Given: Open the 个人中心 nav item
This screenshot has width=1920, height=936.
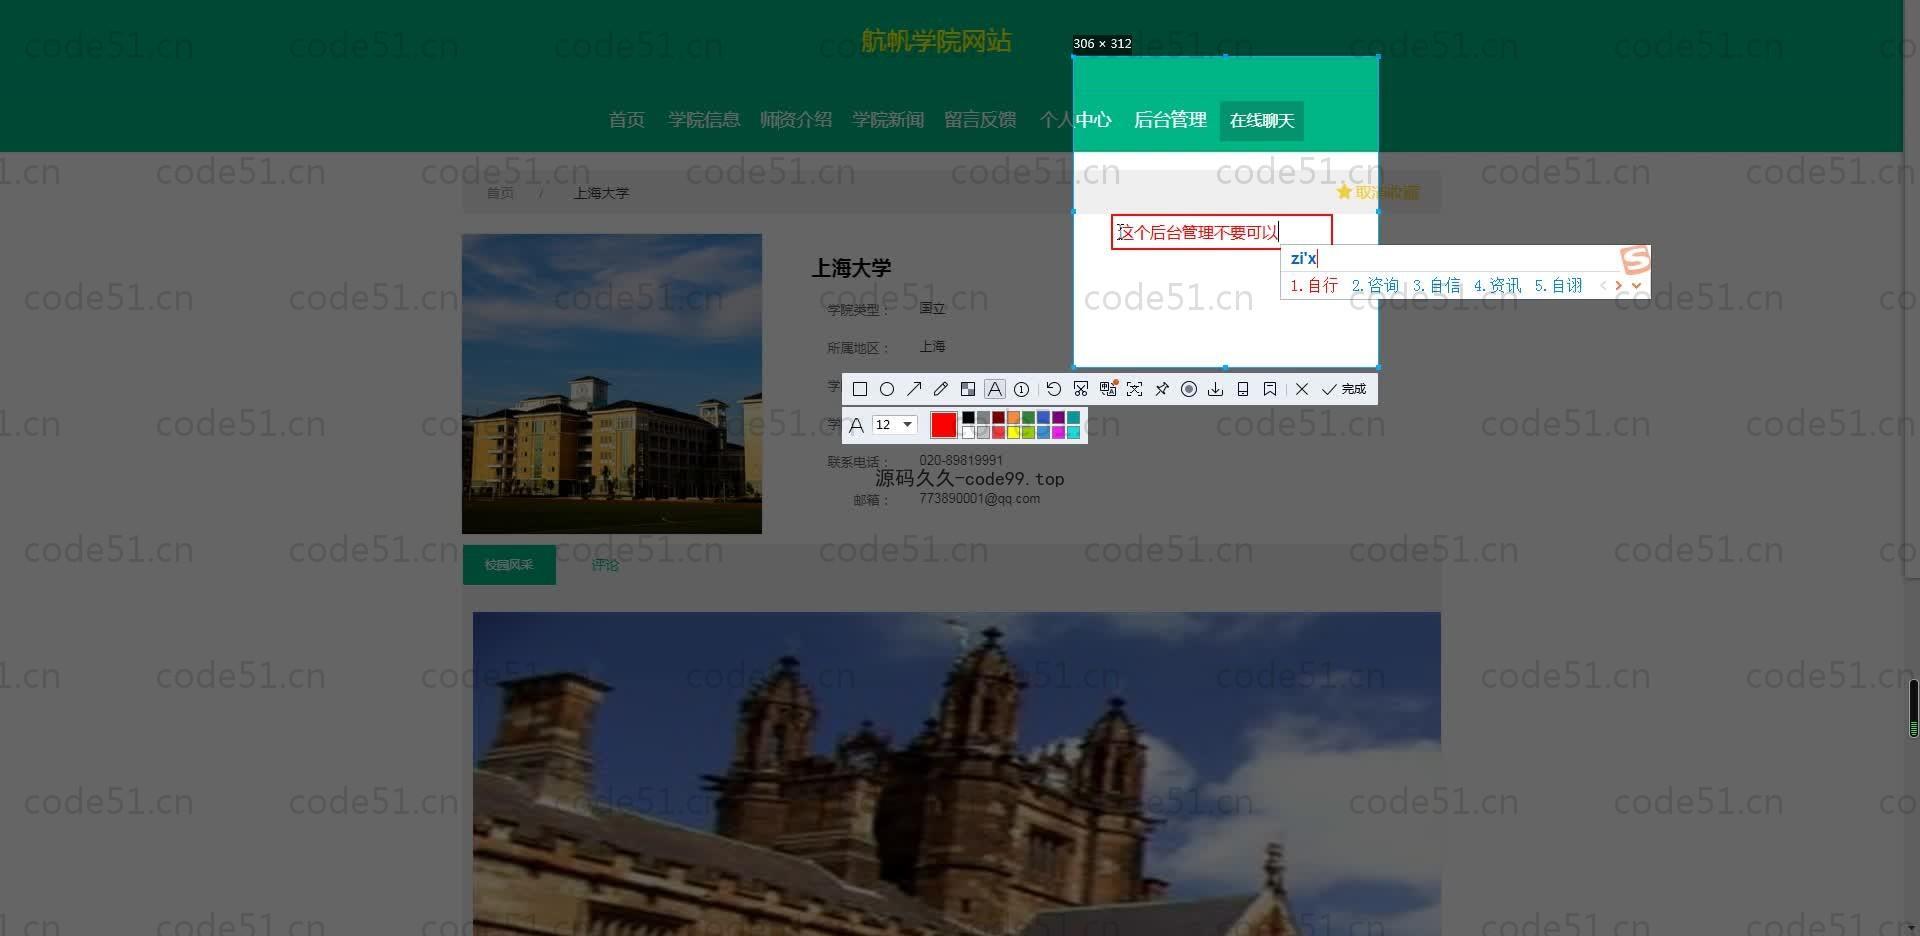Looking at the screenshot, I should [x=1076, y=120].
